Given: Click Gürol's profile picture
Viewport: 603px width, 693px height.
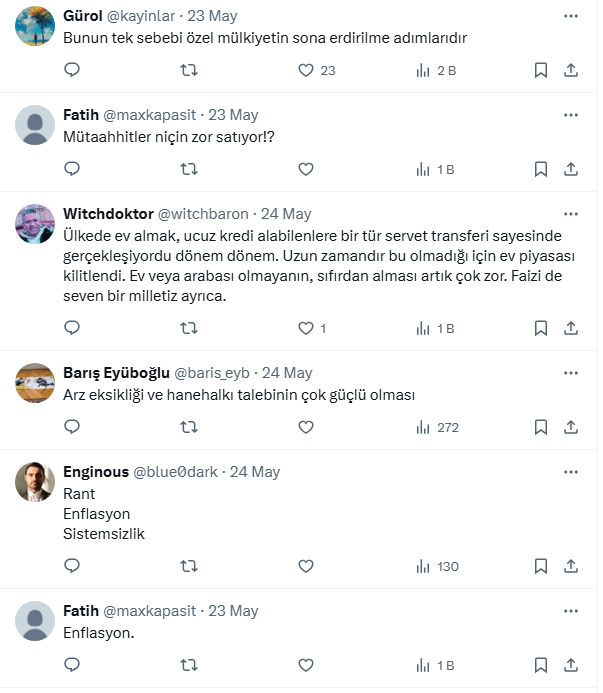Looking at the screenshot, I should pyautogui.click(x=35, y=27).
